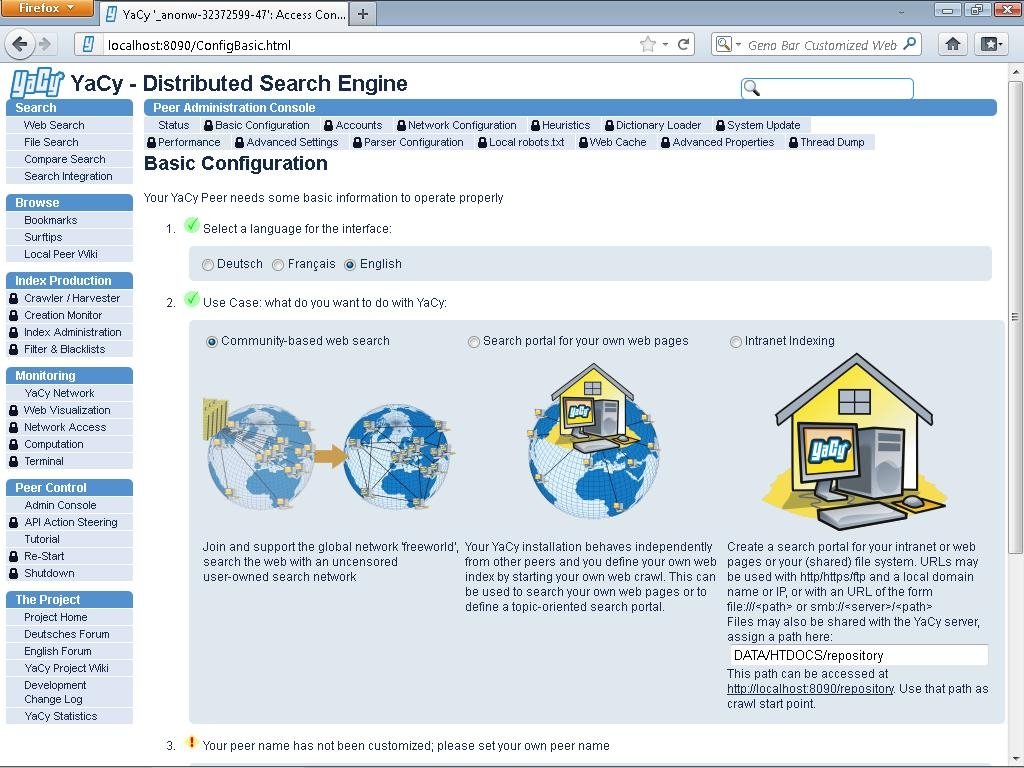Open the System Update tab
This screenshot has height=768, width=1024.
(x=763, y=125)
